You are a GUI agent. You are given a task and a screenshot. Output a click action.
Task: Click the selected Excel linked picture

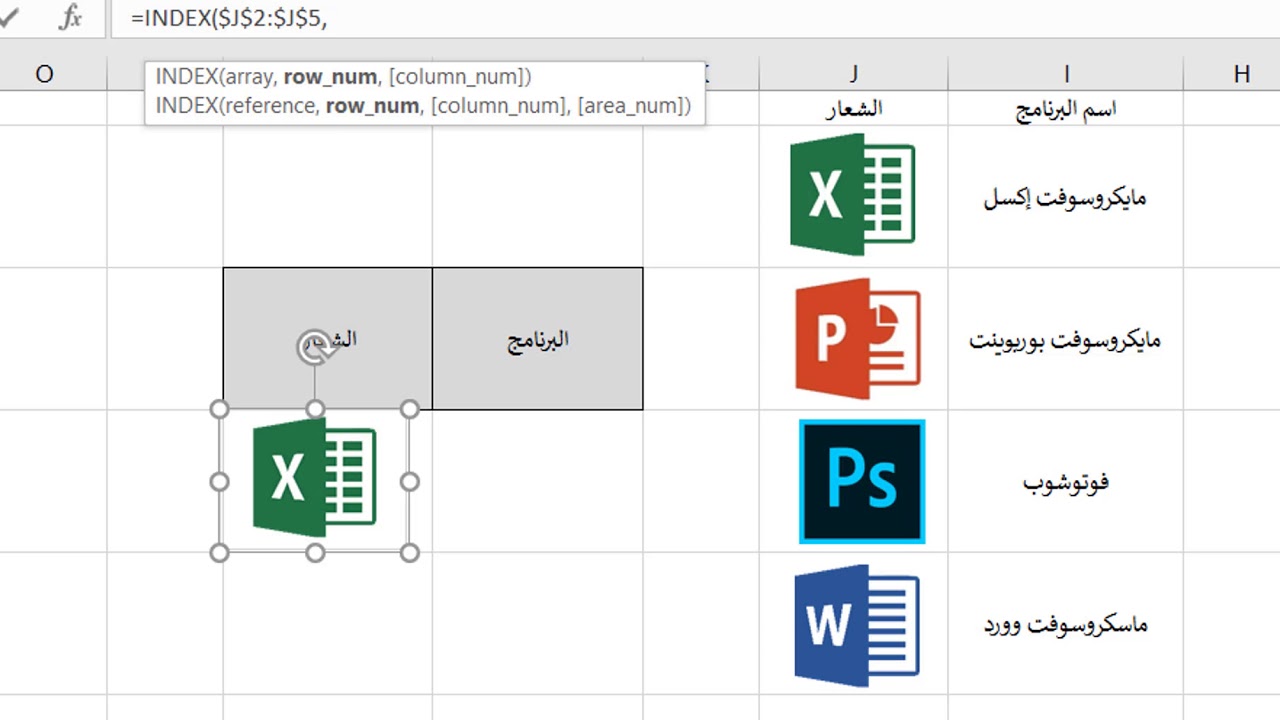point(314,480)
